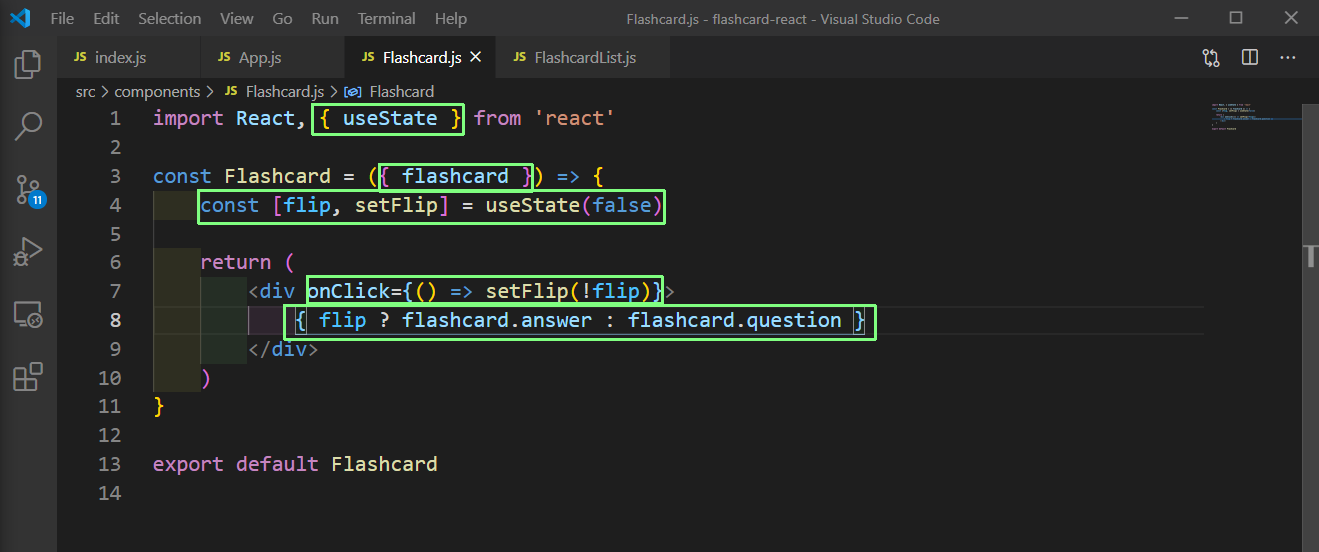Open Source Control view with 11 badge
This screenshot has width=1319, height=552.
click(x=29, y=189)
